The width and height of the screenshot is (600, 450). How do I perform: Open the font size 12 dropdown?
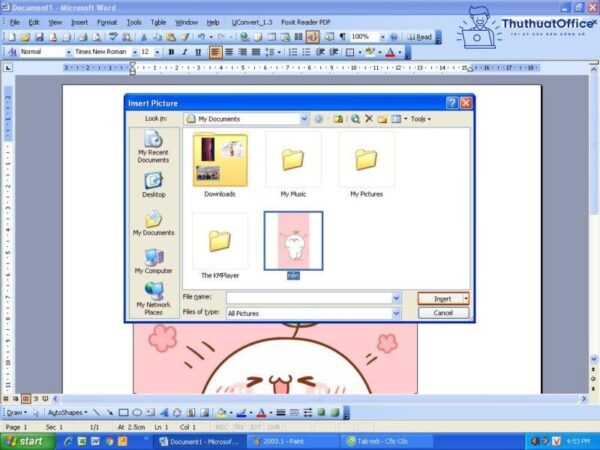[157, 52]
